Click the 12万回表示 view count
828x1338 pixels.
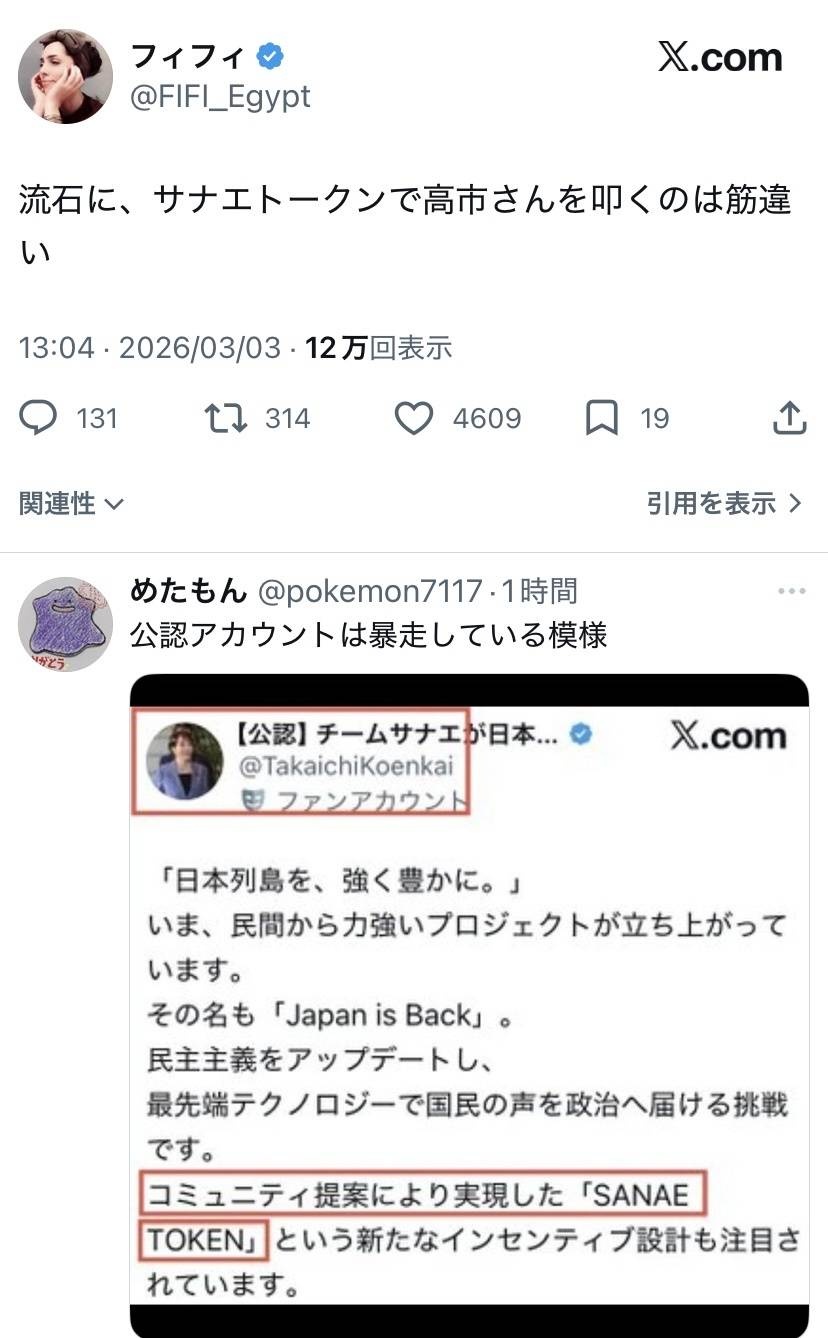tap(378, 348)
